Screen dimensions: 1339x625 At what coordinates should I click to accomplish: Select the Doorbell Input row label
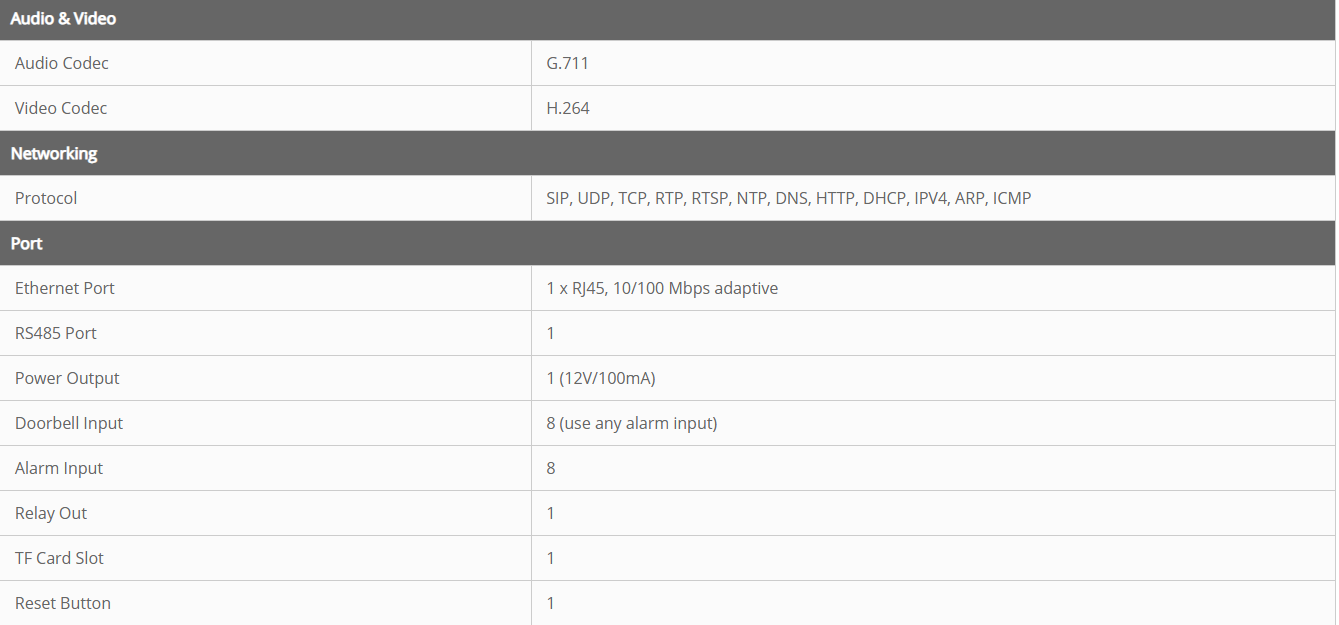[x=69, y=423]
